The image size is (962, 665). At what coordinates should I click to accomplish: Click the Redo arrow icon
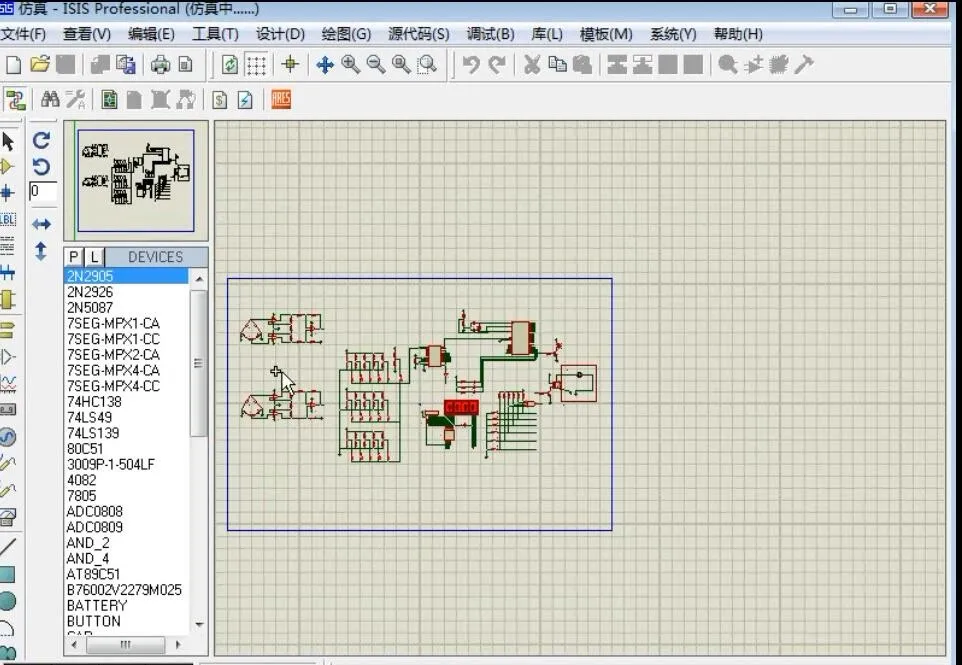[497, 64]
